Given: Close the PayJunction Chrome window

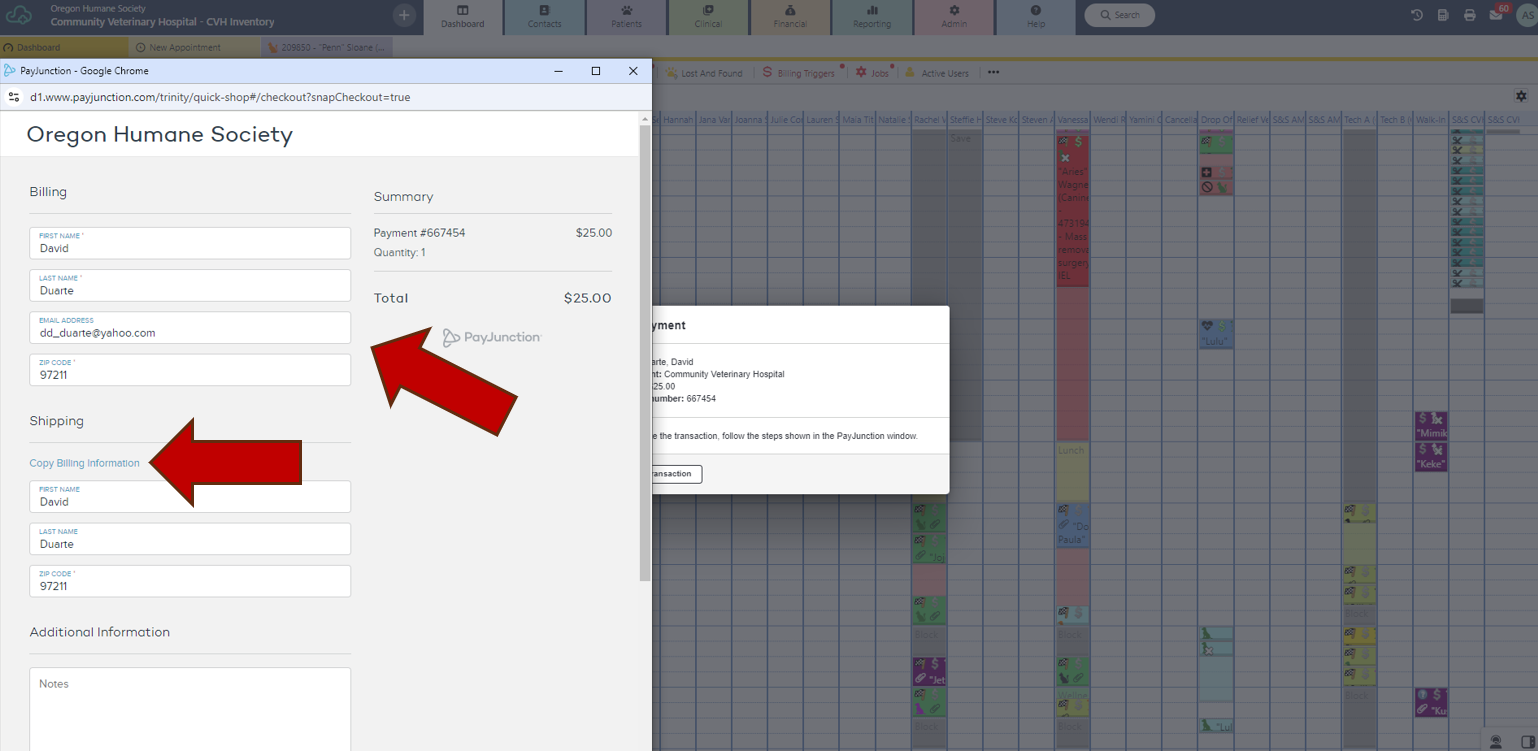Looking at the screenshot, I should click(x=633, y=71).
